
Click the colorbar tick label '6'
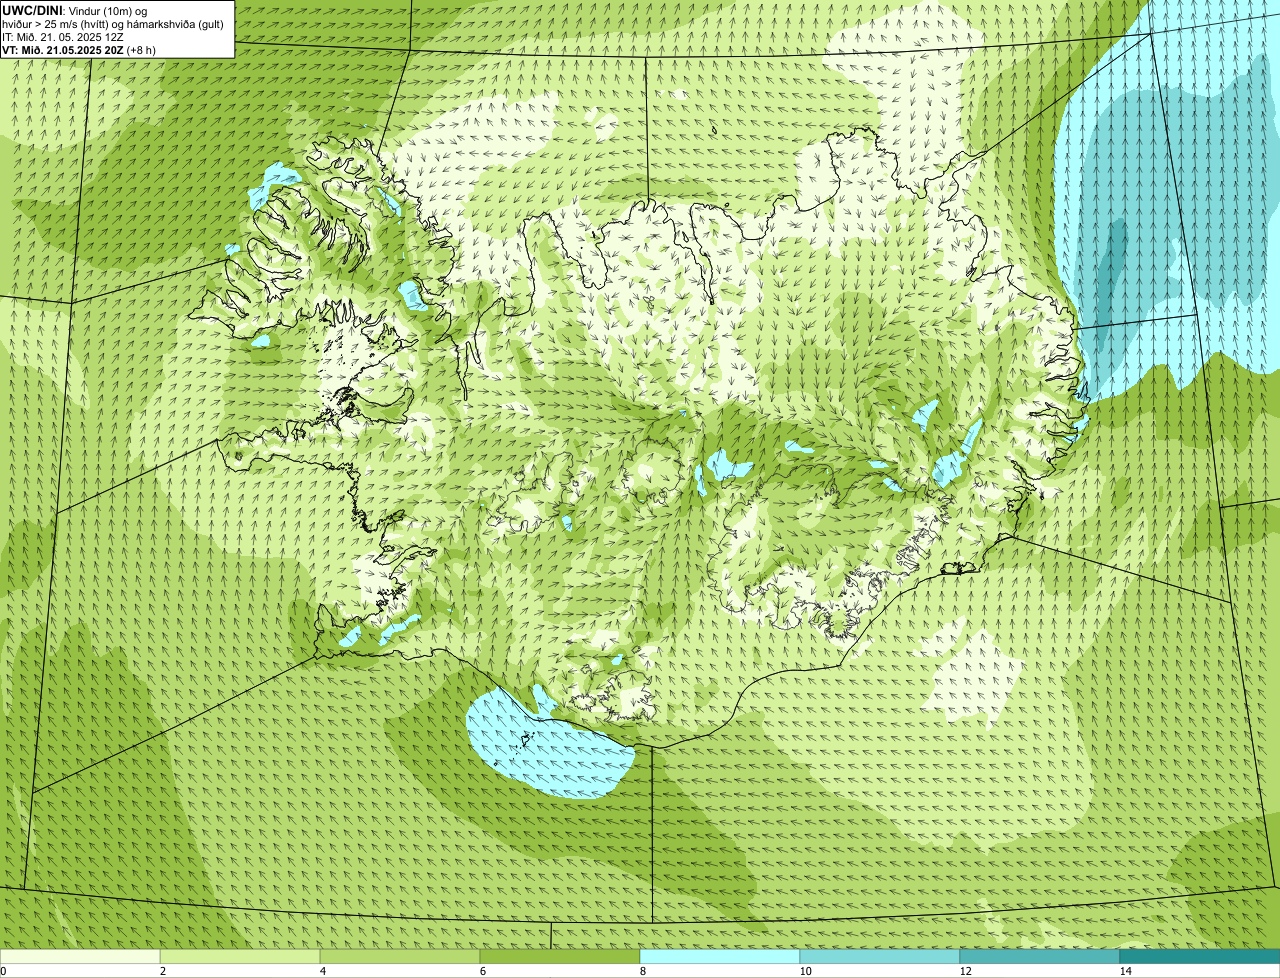point(482,971)
